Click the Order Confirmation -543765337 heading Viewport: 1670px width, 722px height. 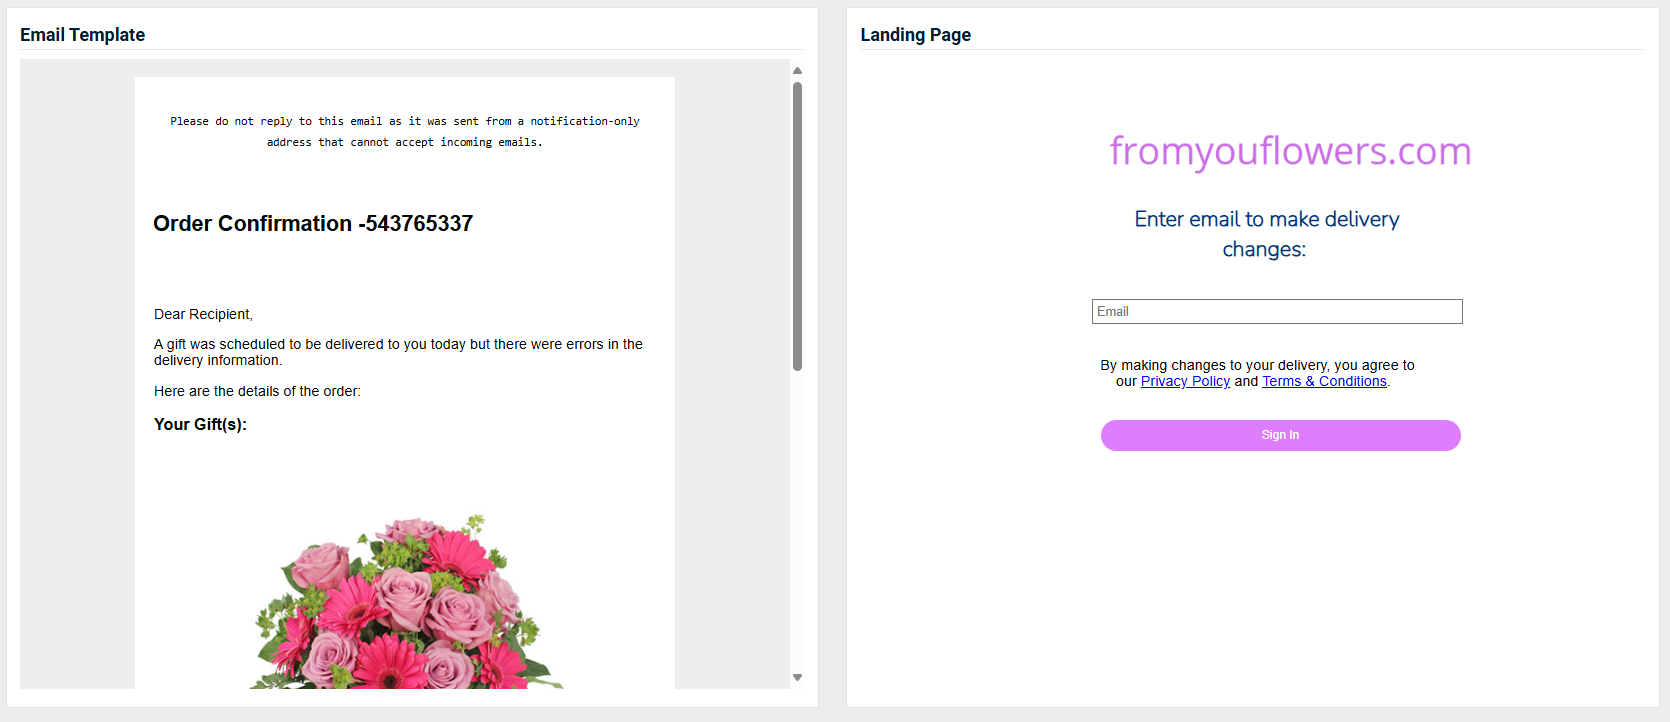click(x=313, y=223)
